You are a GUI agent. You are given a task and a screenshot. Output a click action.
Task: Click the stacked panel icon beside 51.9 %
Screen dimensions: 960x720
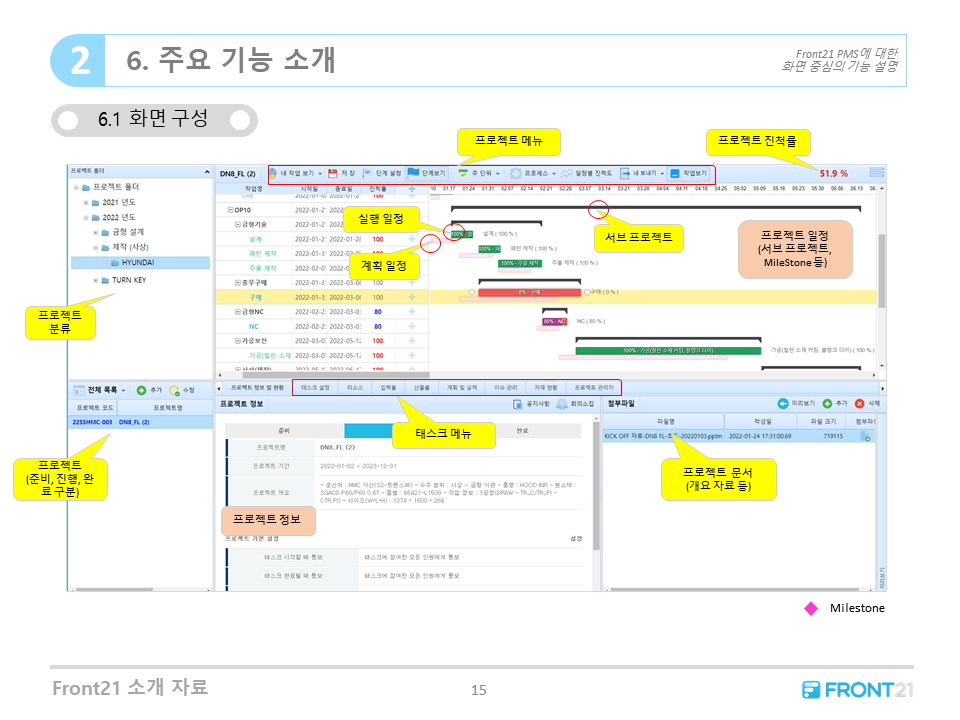pos(877,173)
